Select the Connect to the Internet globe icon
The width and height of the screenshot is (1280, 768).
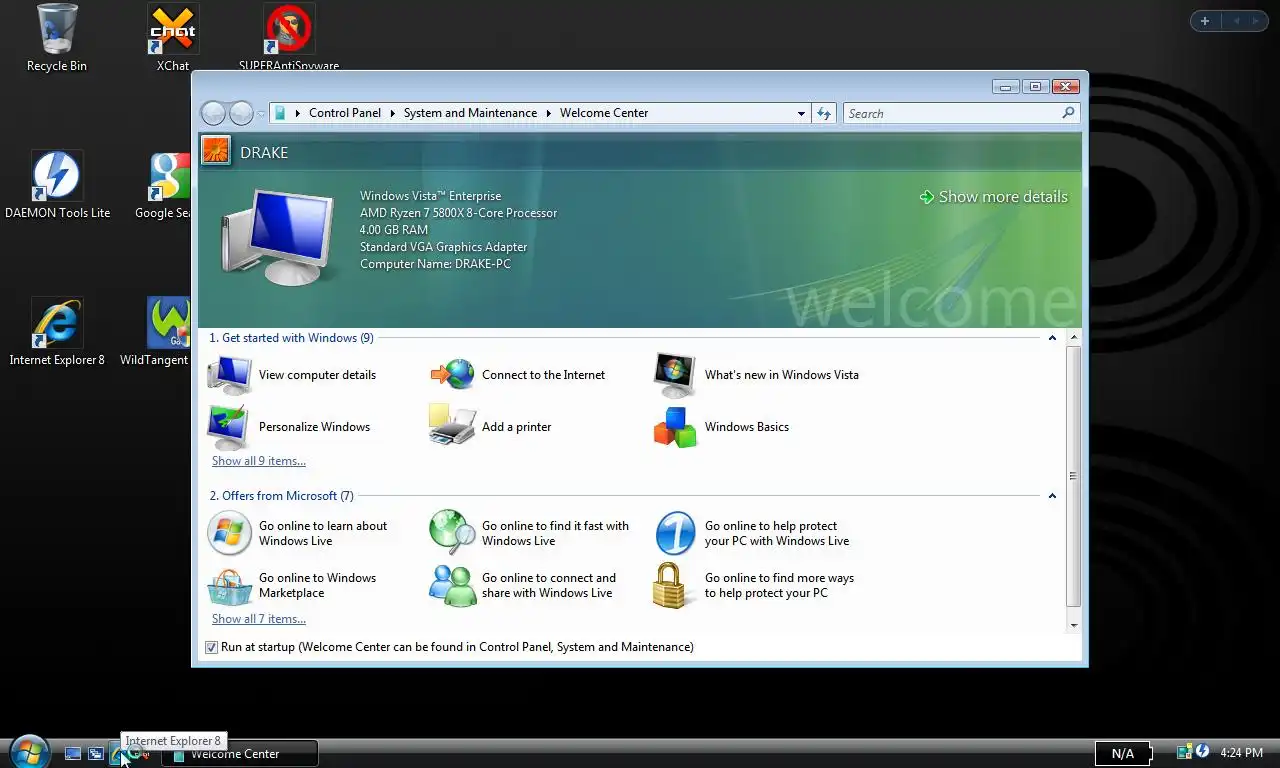point(453,375)
